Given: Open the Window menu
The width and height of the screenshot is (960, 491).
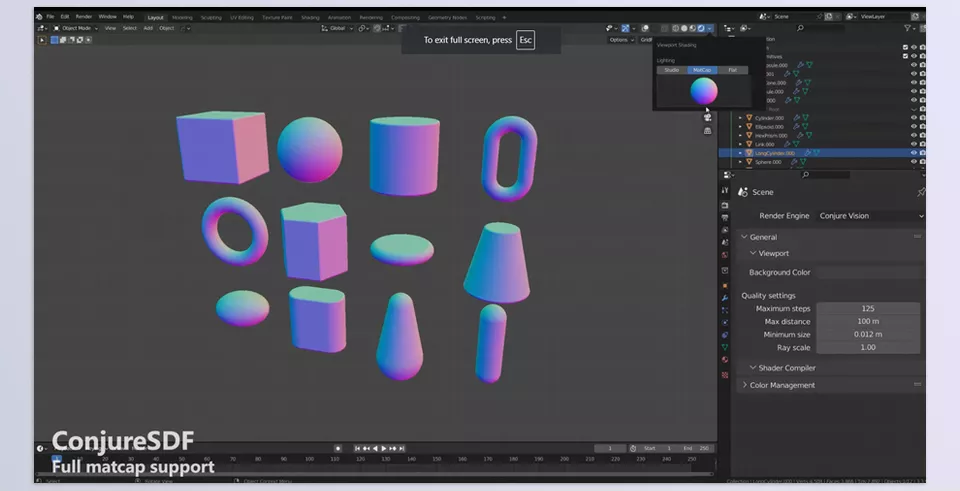Looking at the screenshot, I should point(108,17).
